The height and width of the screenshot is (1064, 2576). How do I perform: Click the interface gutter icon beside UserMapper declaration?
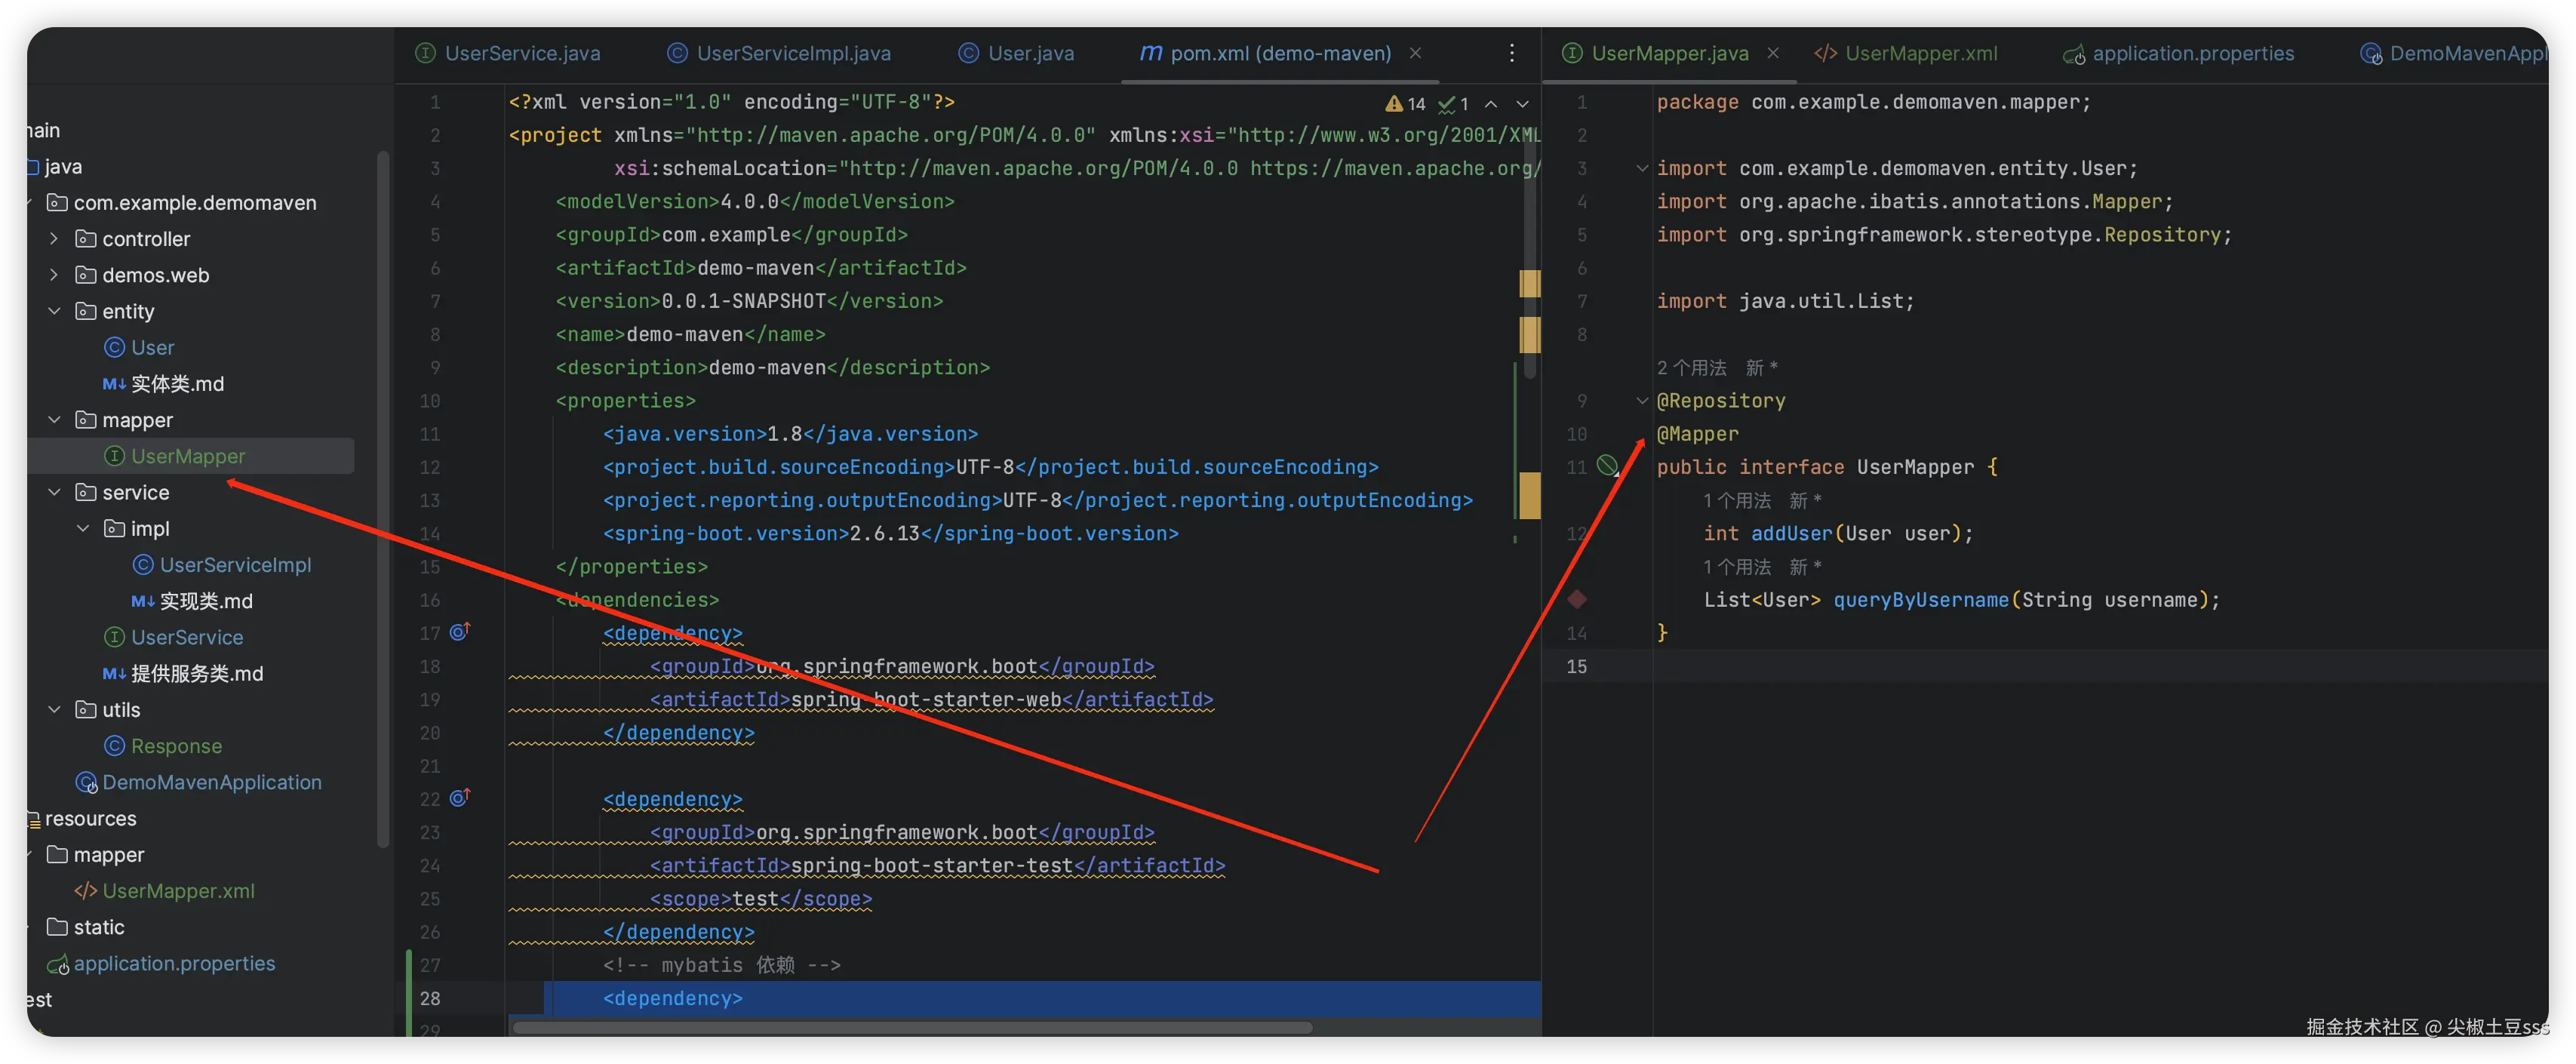click(1607, 466)
